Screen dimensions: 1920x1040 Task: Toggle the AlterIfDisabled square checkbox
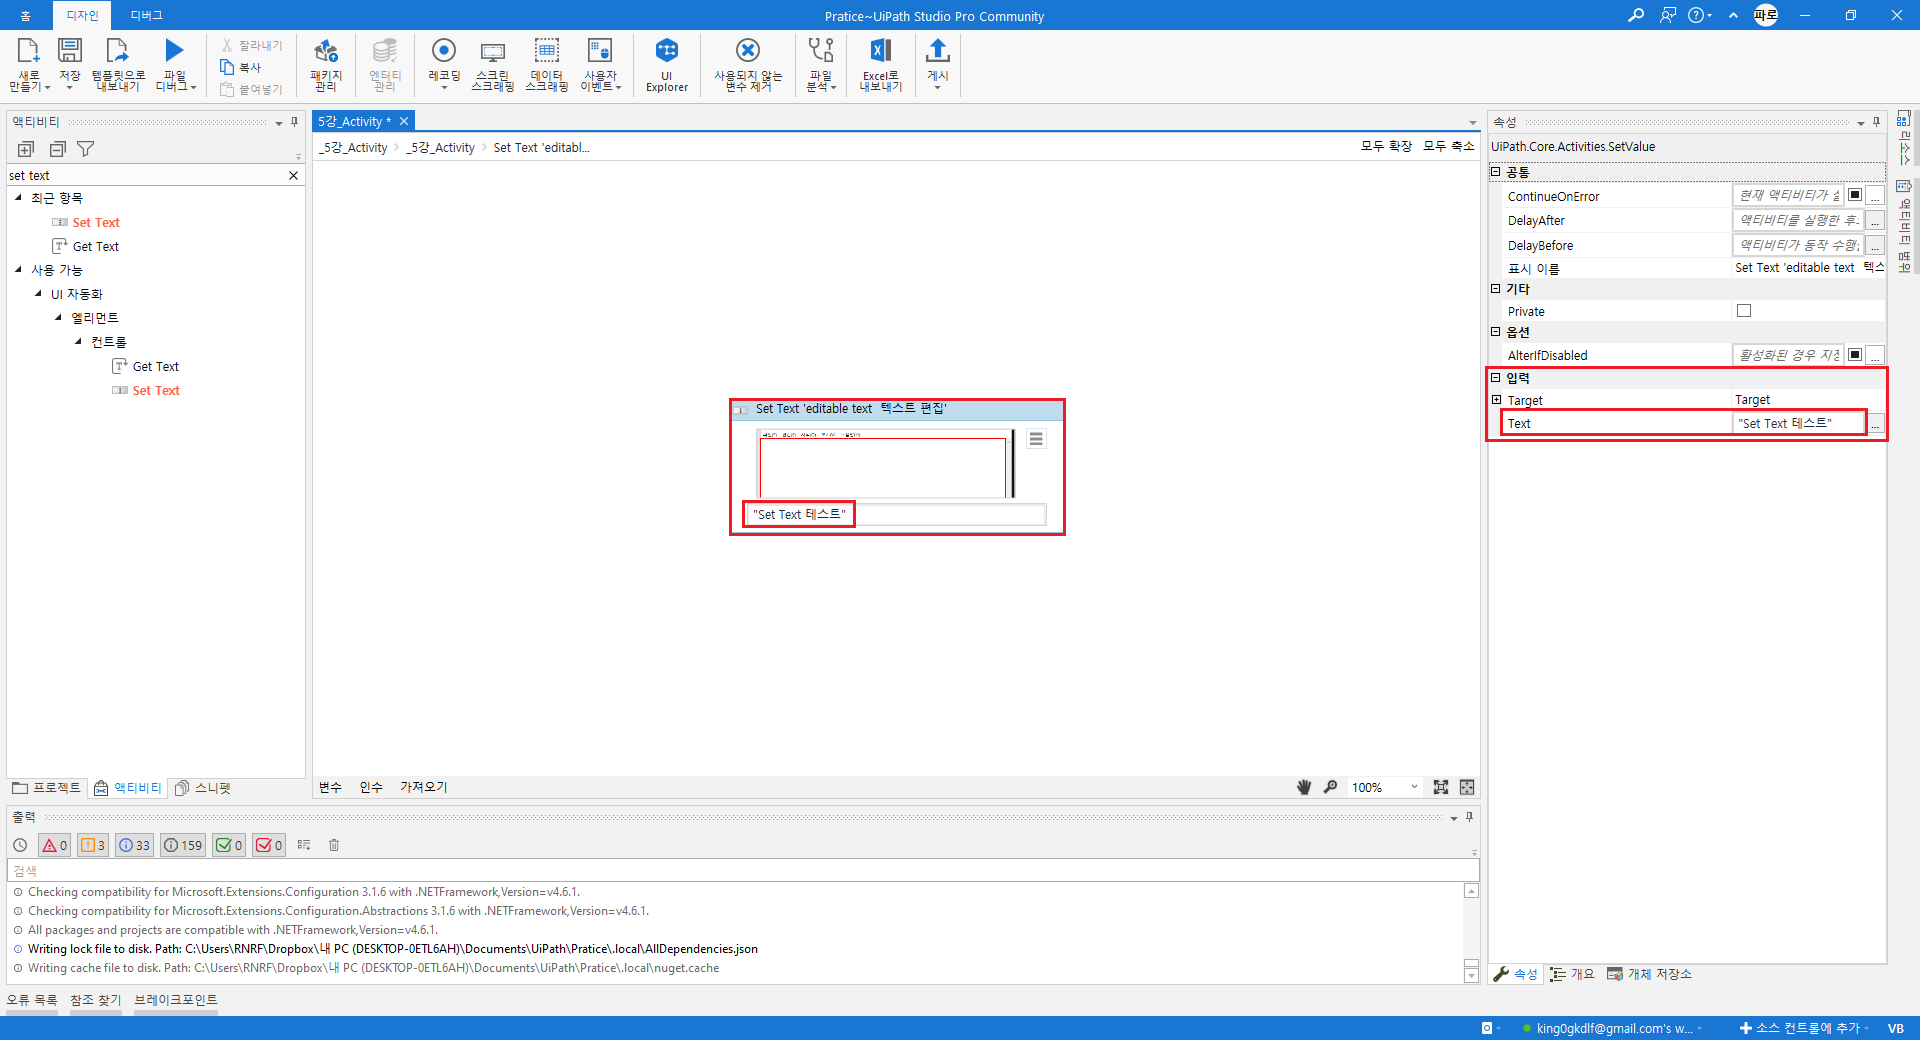tap(1855, 354)
